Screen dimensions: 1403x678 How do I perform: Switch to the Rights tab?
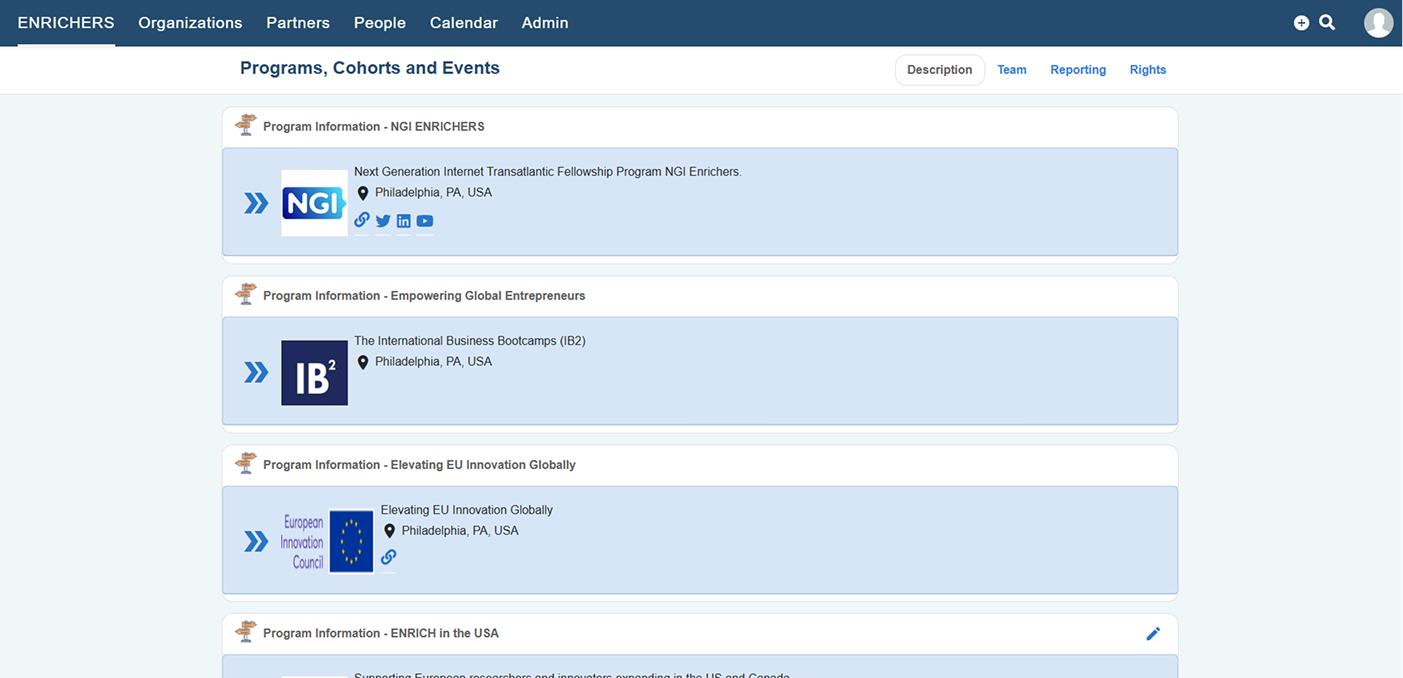[1148, 70]
